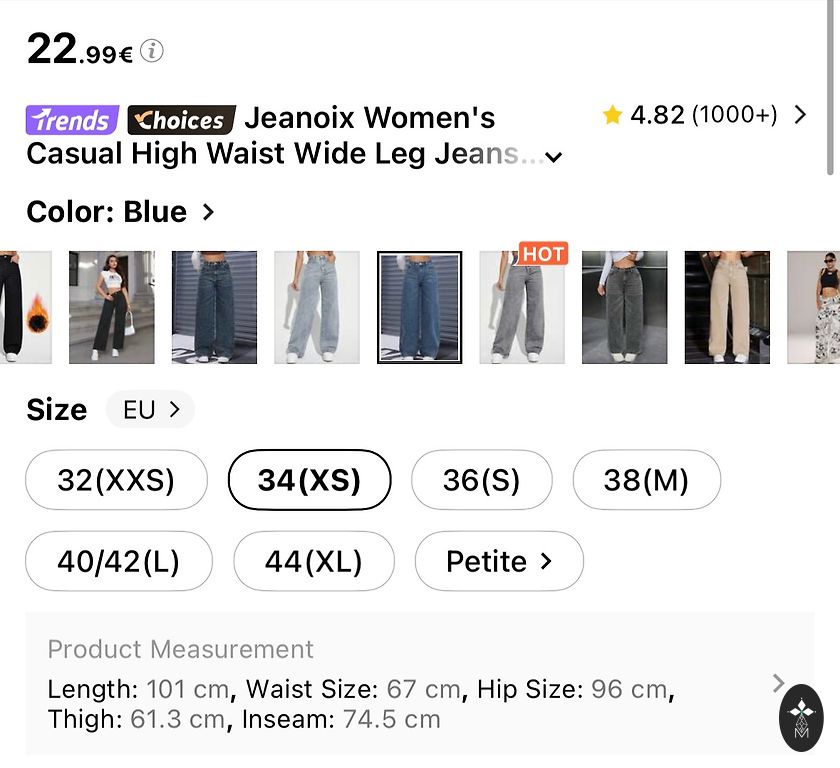Pick size 44(XL)
This screenshot has height=768, width=840.
[313, 561]
